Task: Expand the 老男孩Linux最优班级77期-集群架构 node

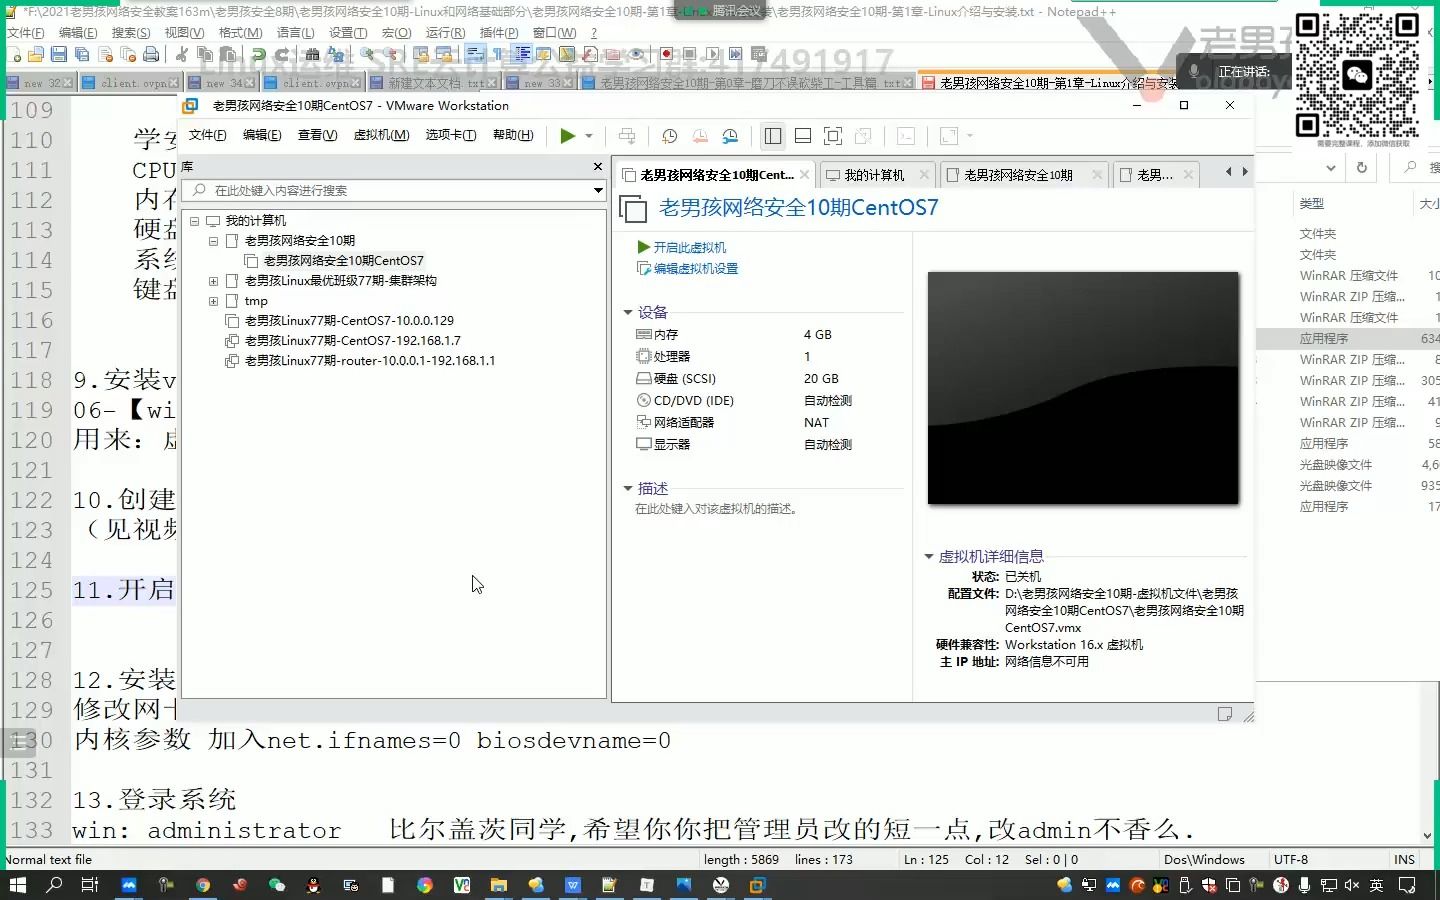Action: point(213,281)
